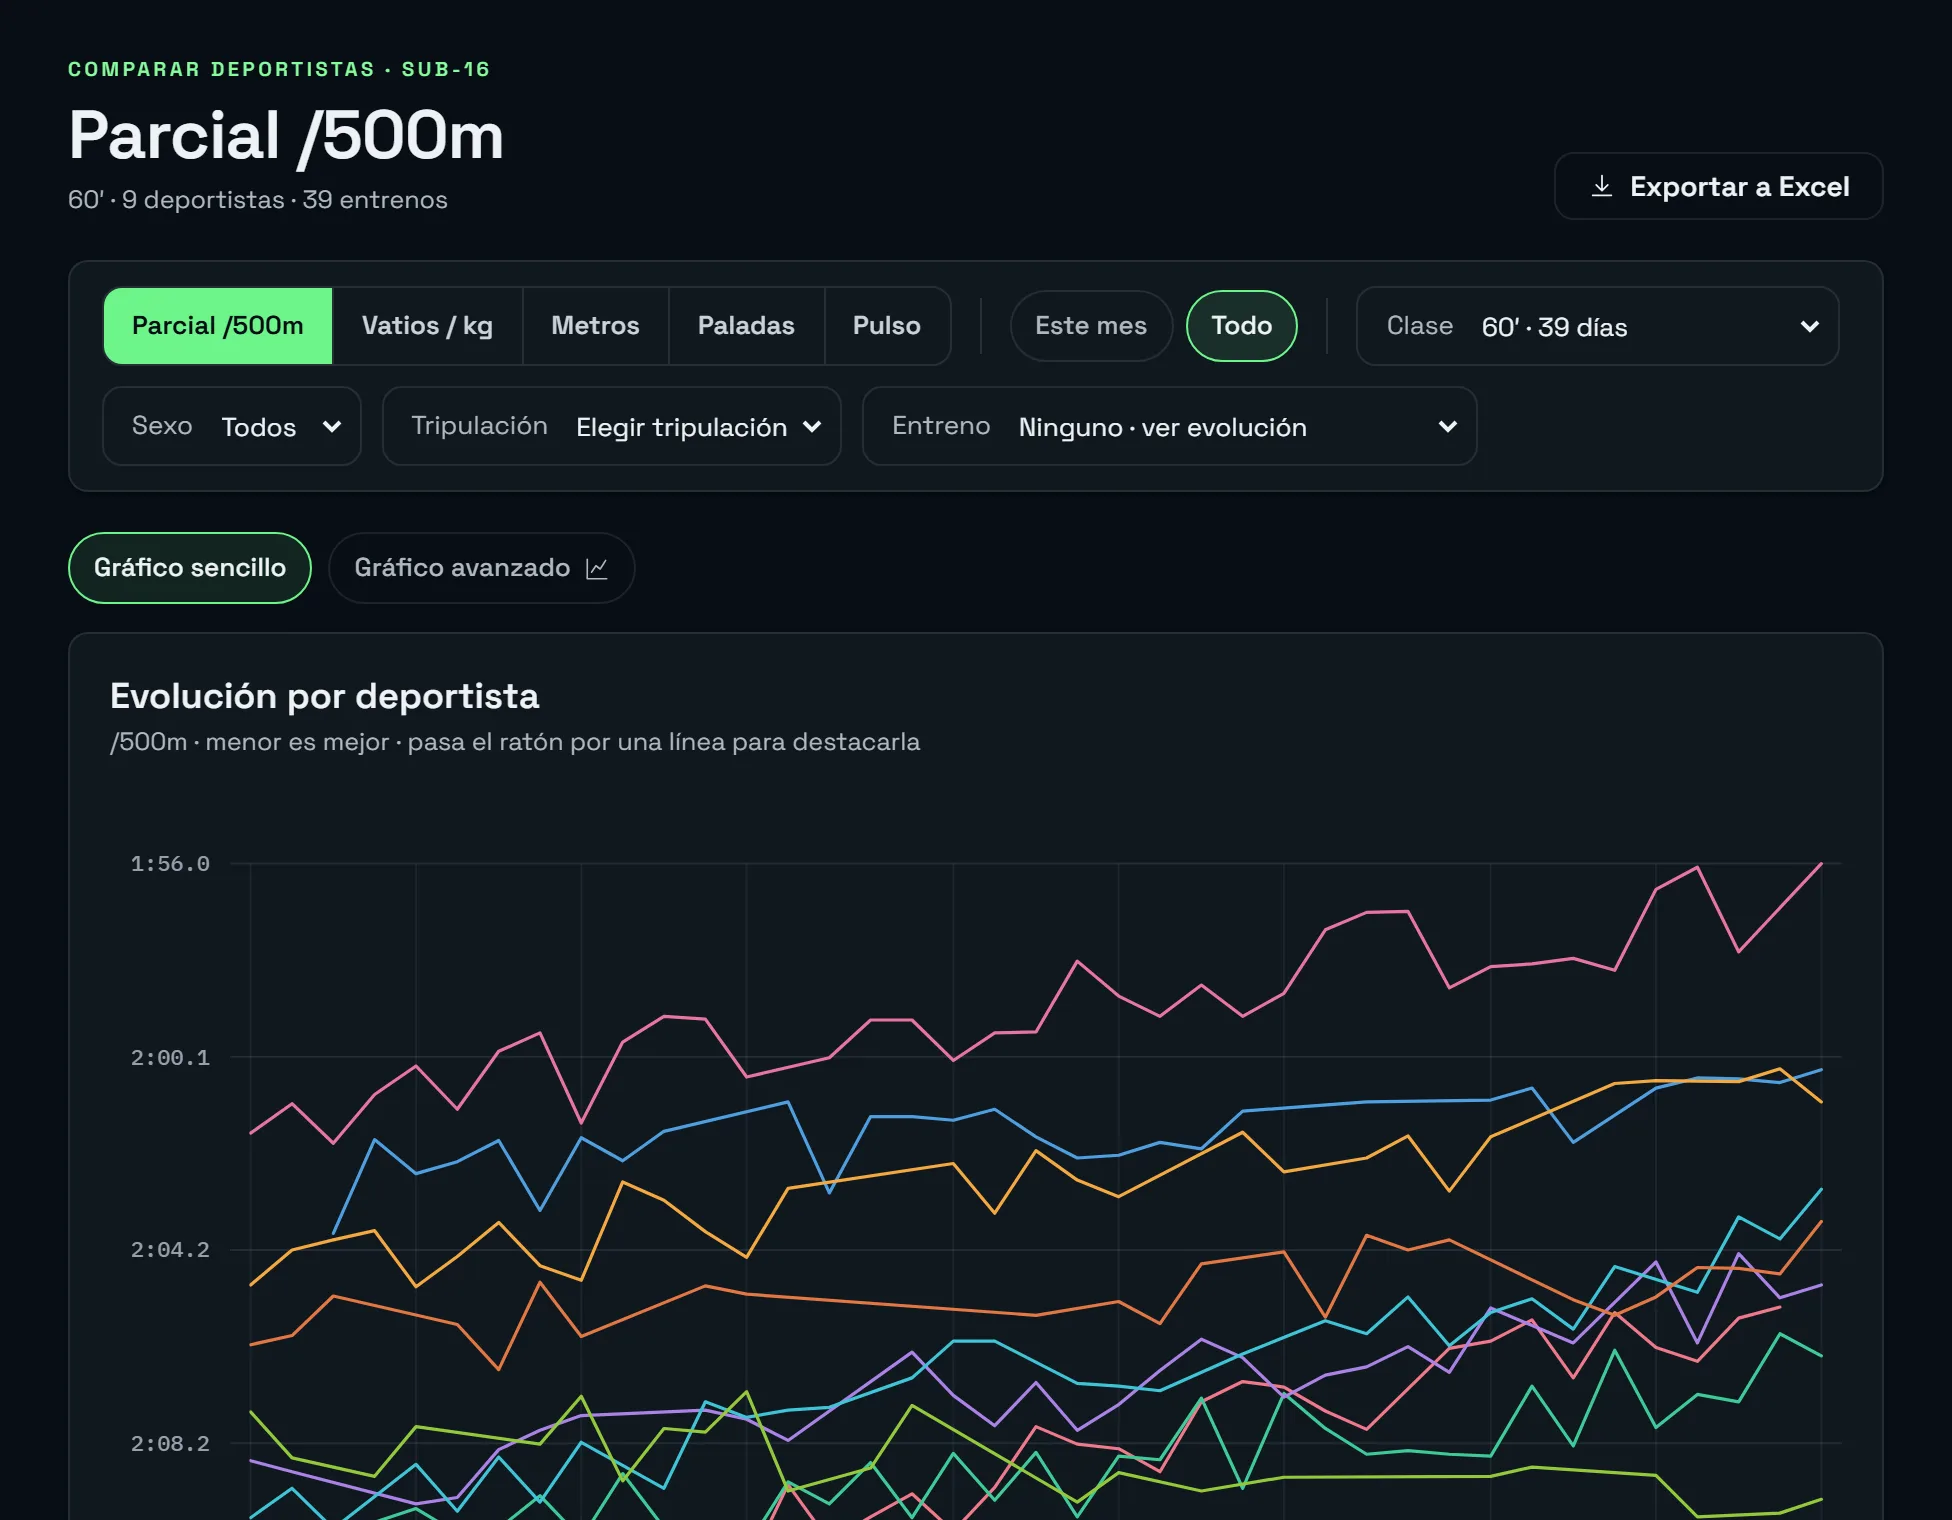1952x1520 pixels.
Task: Click the Evolución por deportista heading
Action: coord(325,696)
